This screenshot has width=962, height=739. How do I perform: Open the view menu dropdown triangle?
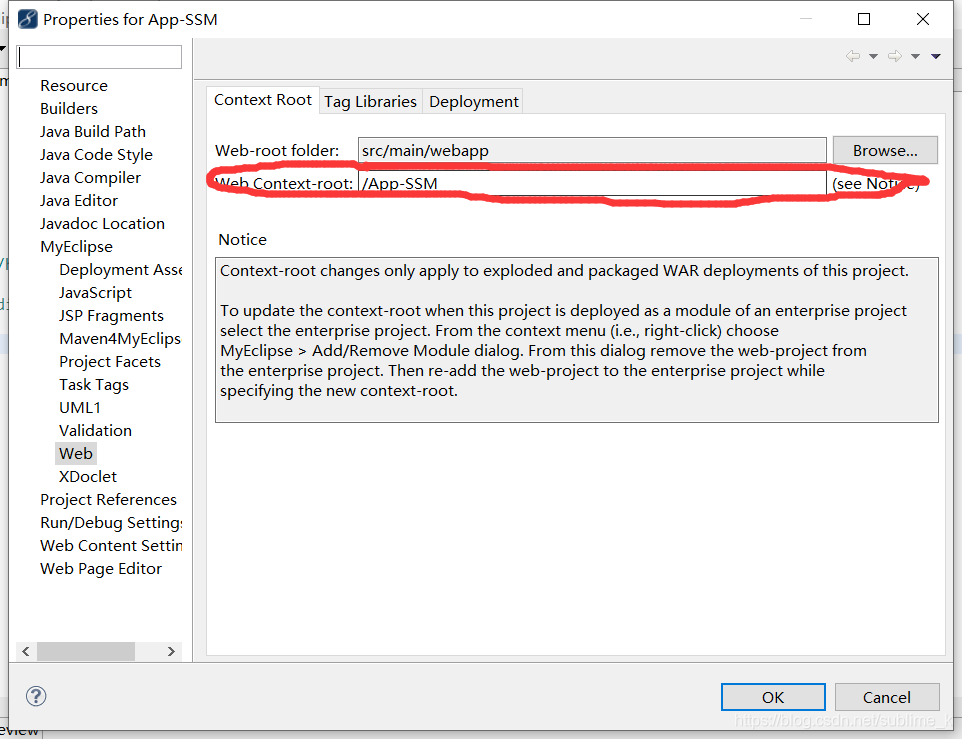[x=936, y=56]
